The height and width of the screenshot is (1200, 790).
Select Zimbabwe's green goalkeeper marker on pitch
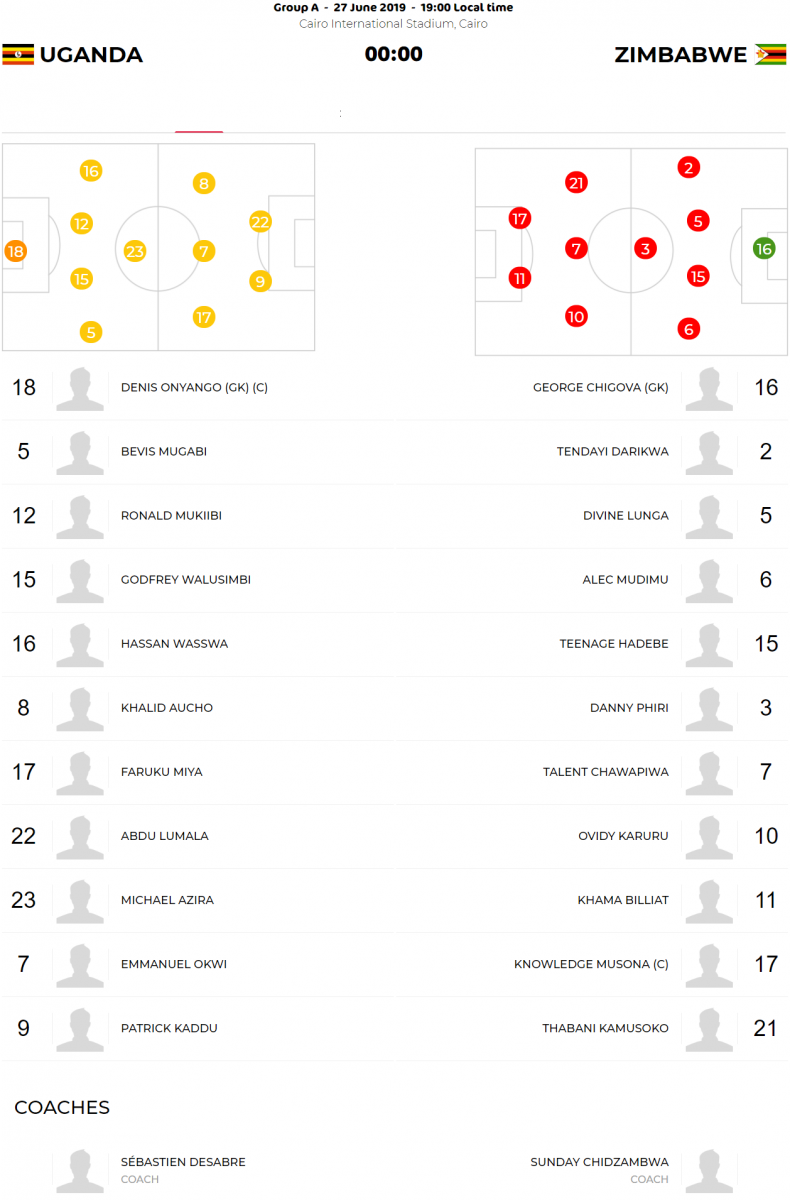click(x=764, y=249)
